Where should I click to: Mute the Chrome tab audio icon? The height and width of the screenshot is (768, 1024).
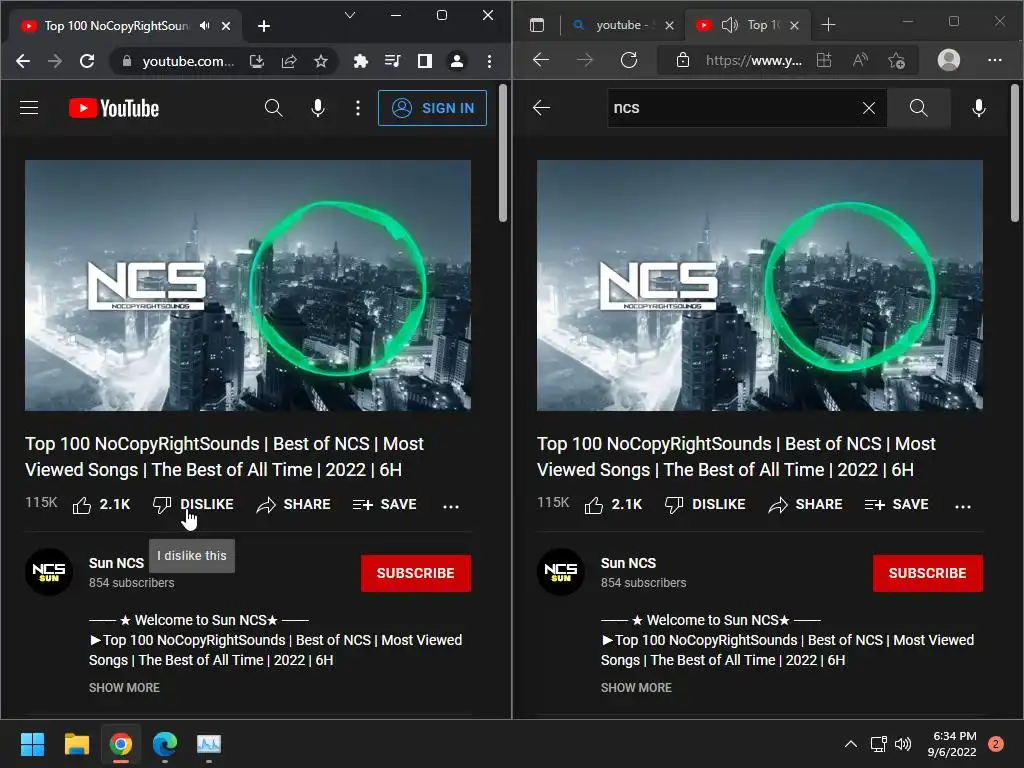pos(205,25)
